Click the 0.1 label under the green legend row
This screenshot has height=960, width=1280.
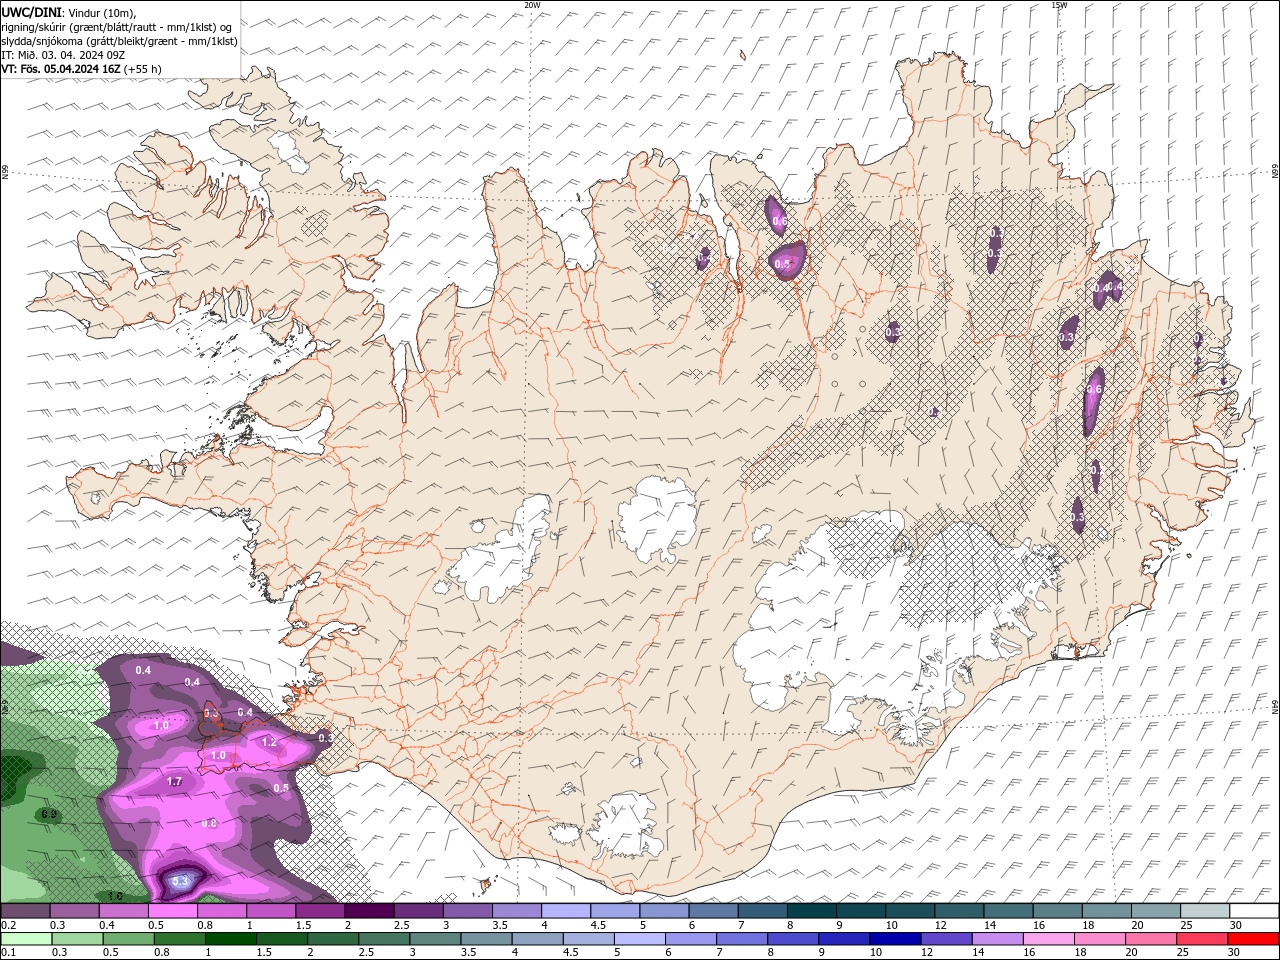point(8,953)
